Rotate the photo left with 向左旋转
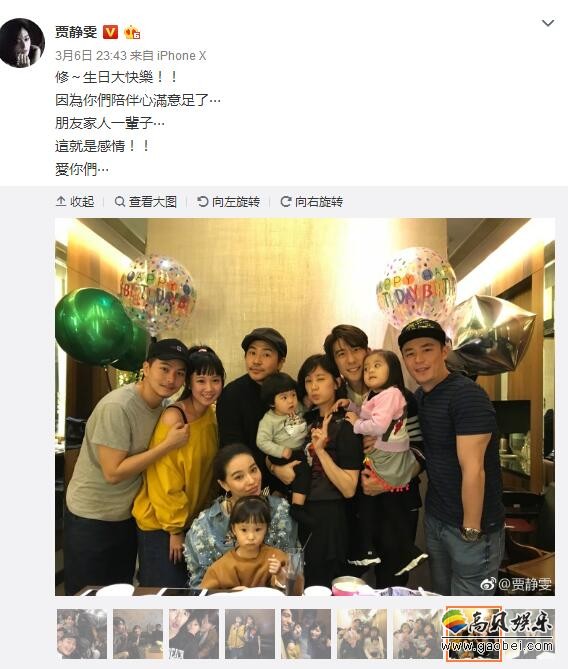Screen dimensions: 568x669 (229, 201)
